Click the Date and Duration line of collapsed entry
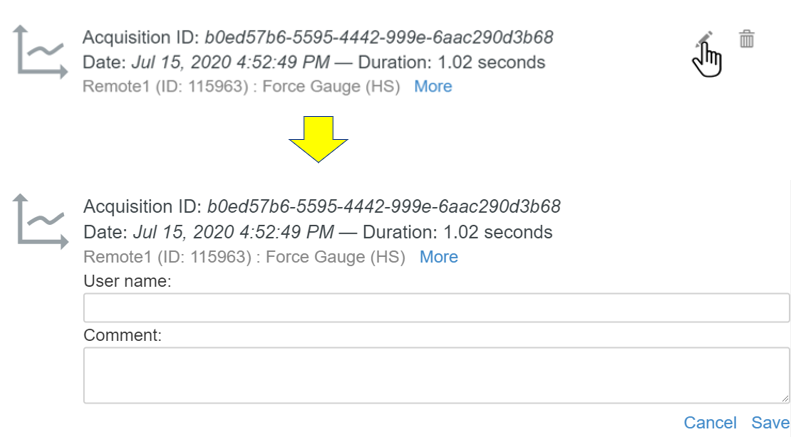807x443 pixels. [x=314, y=62]
